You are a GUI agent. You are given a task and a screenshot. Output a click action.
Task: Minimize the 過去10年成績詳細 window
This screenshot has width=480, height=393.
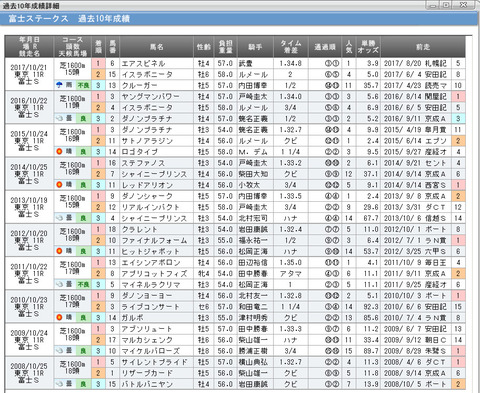(x=432, y=5)
